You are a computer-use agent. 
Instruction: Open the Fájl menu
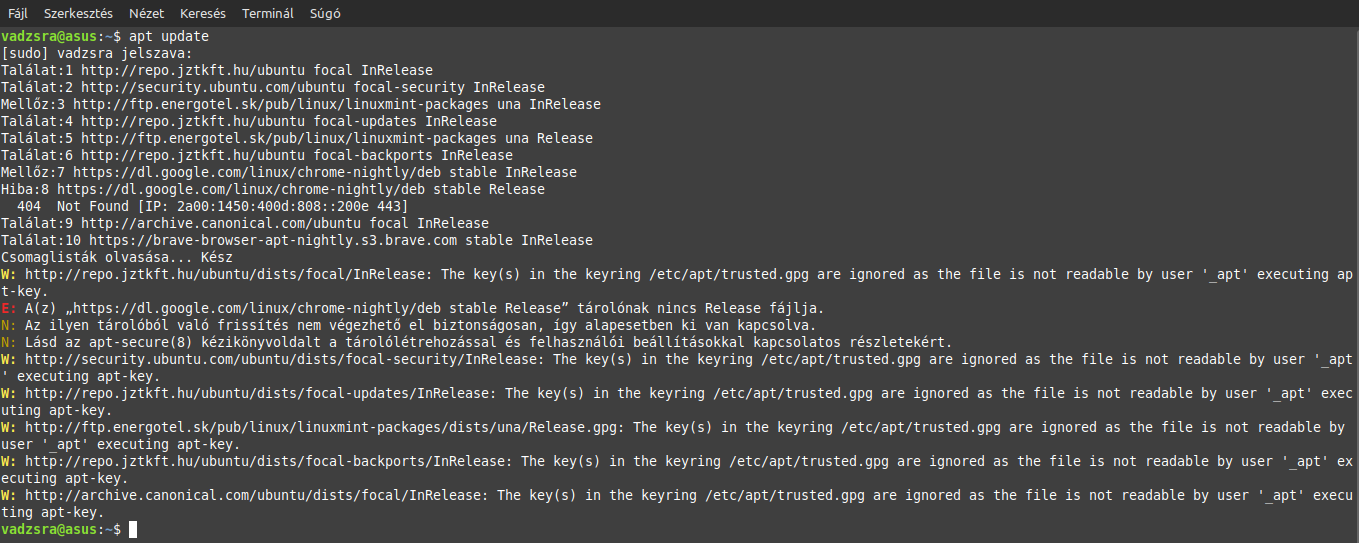coord(18,14)
